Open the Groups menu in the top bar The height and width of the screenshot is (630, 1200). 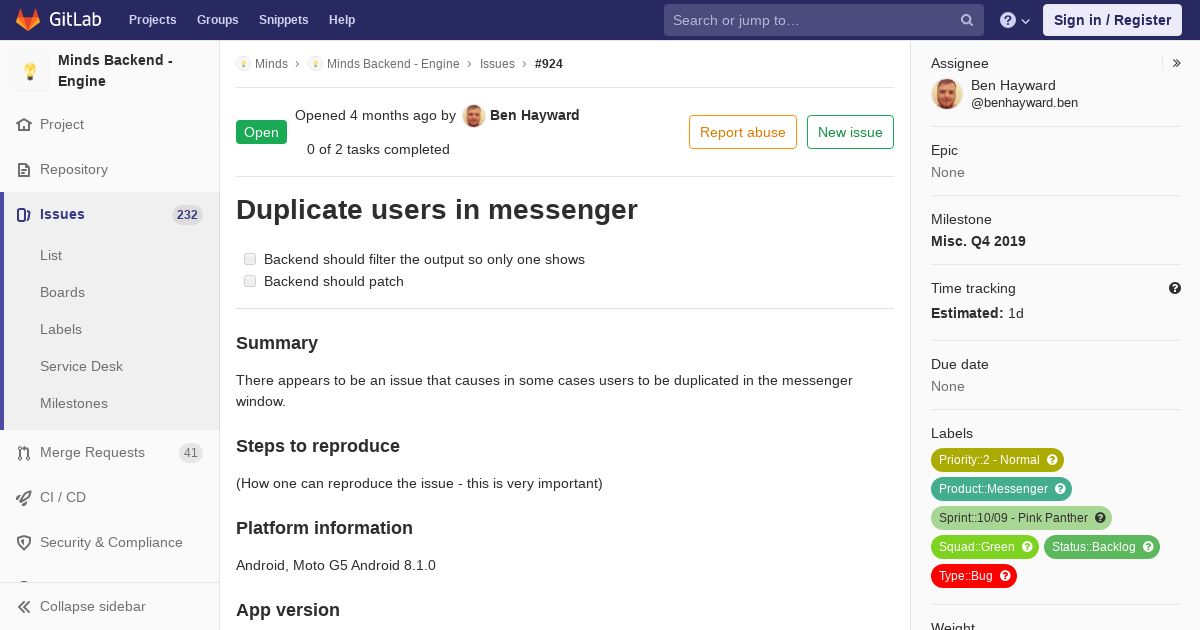click(x=217, y=20)
